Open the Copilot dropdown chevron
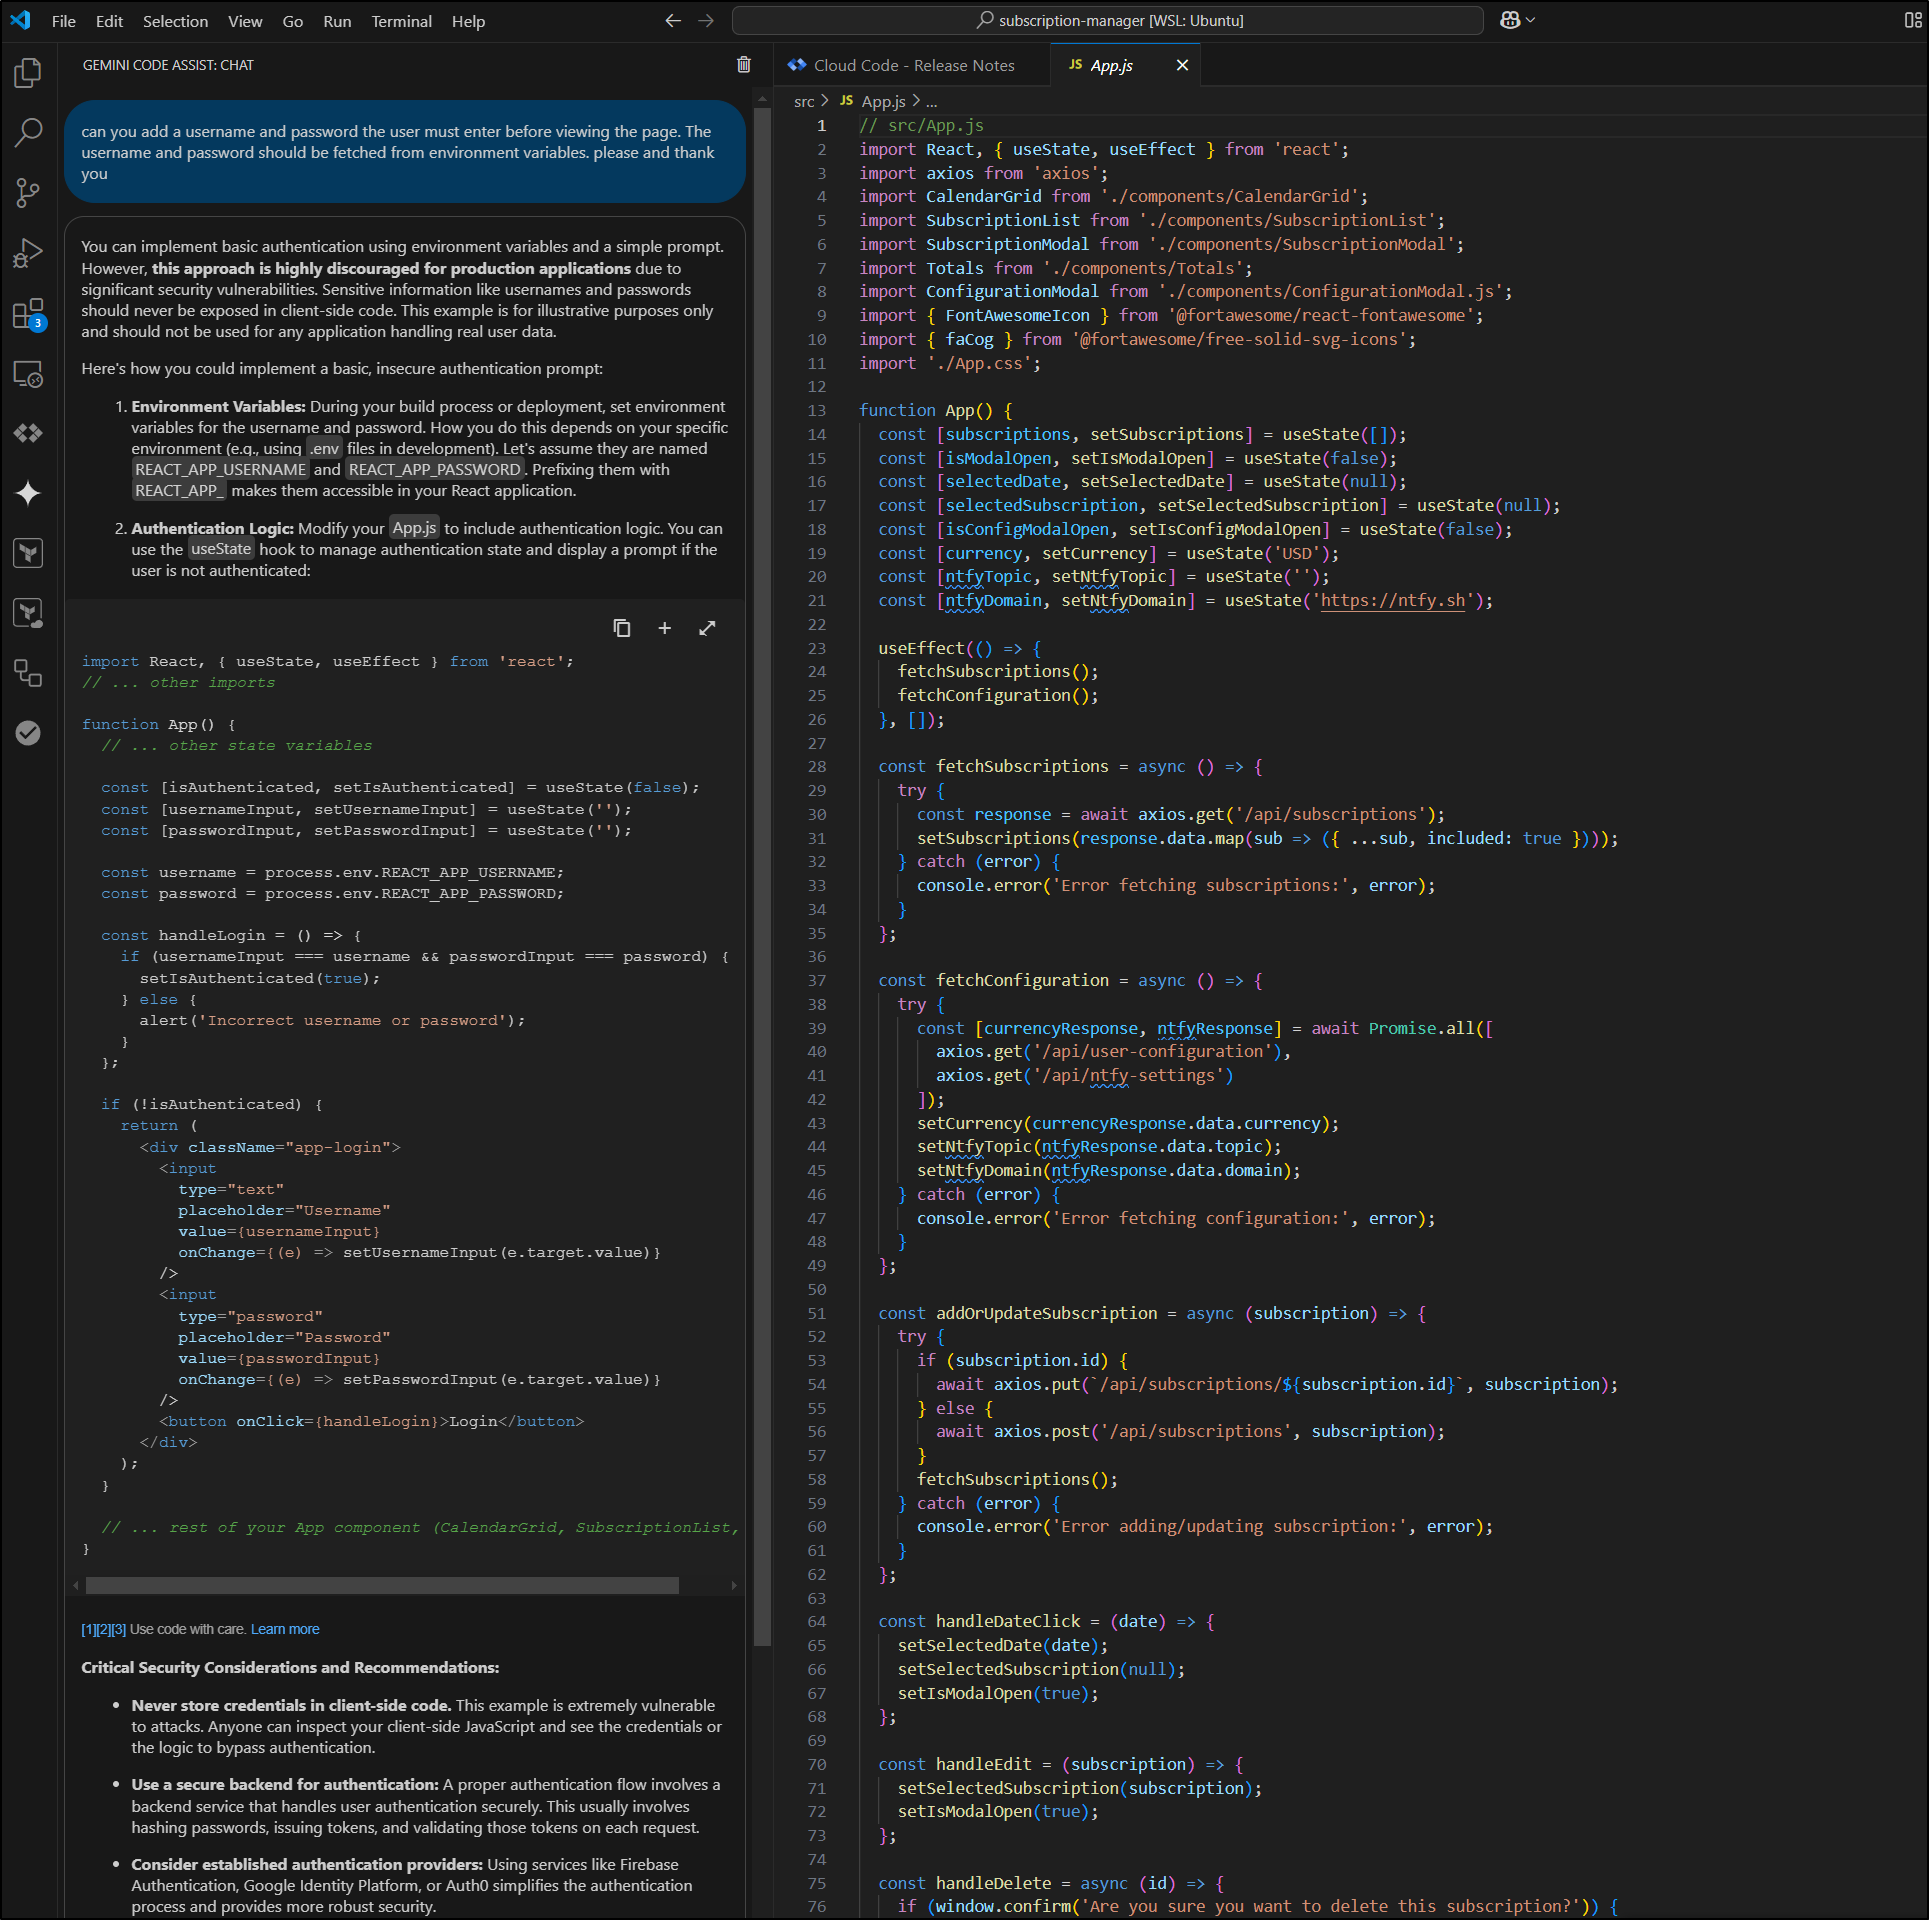1929x1920 pixels. [x=1530, y=20]
